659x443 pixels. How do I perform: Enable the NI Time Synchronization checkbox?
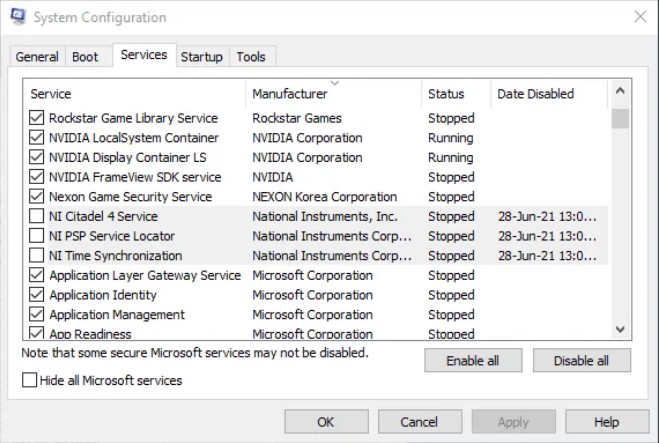tap(37, 256)
